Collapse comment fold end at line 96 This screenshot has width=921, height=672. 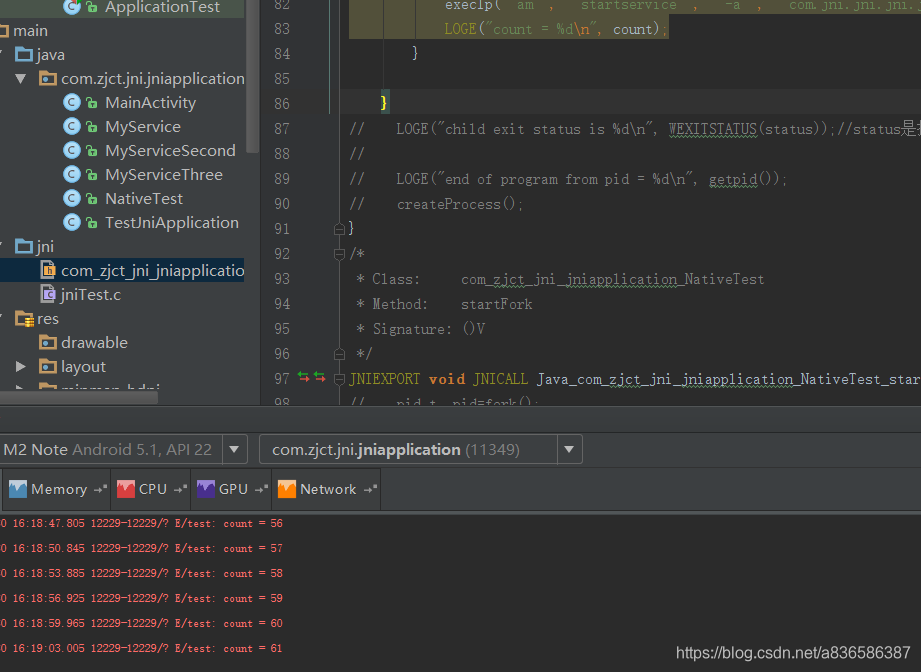pos(339,354)
